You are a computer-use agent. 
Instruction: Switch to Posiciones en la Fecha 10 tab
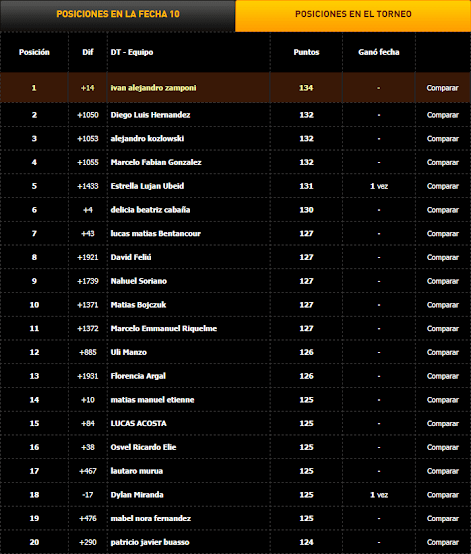click(118, 14)
